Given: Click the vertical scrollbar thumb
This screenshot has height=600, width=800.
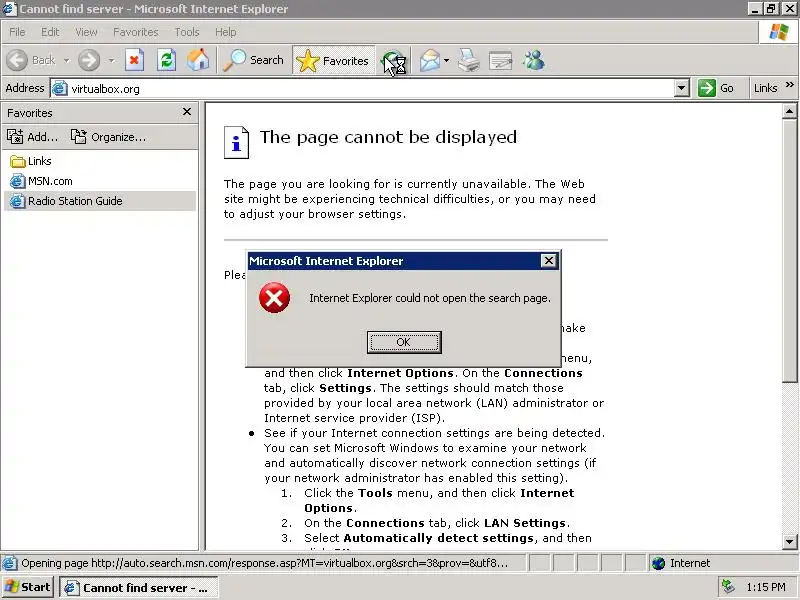Looking at the screenshot, I should (789, 250).
